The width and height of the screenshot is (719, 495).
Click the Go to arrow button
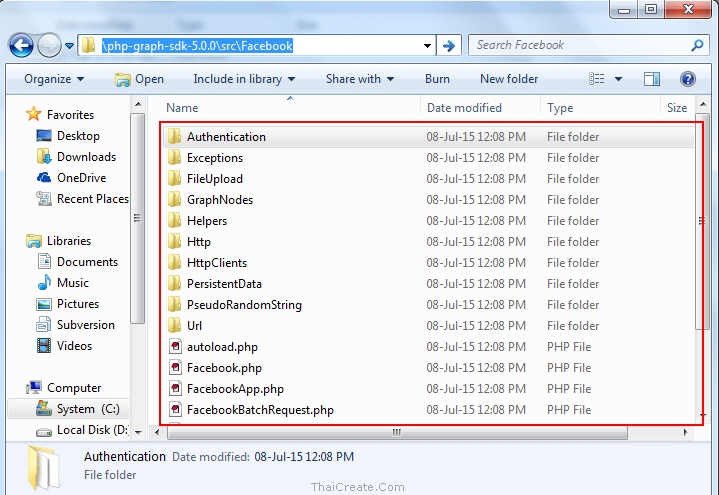449,45
